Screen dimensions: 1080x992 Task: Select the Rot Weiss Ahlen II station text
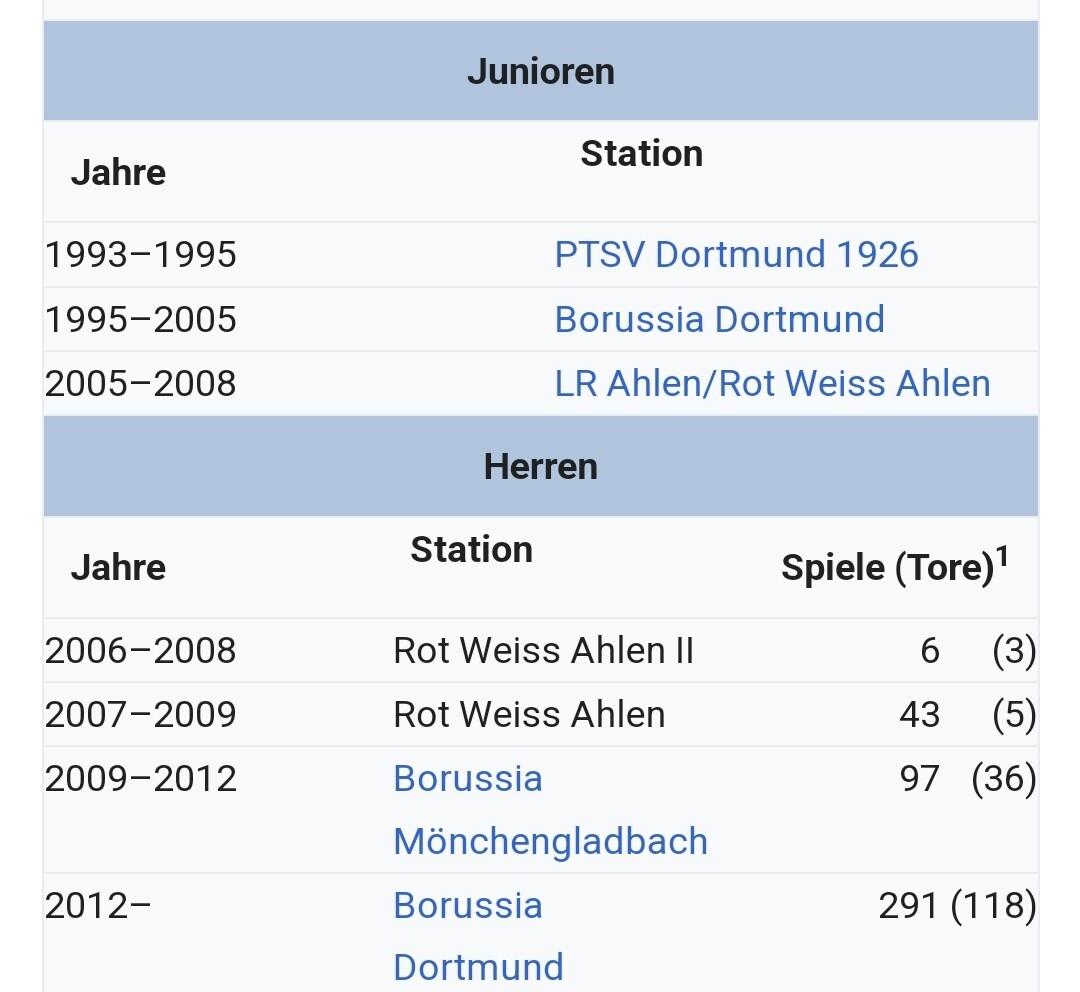[543, 651]
